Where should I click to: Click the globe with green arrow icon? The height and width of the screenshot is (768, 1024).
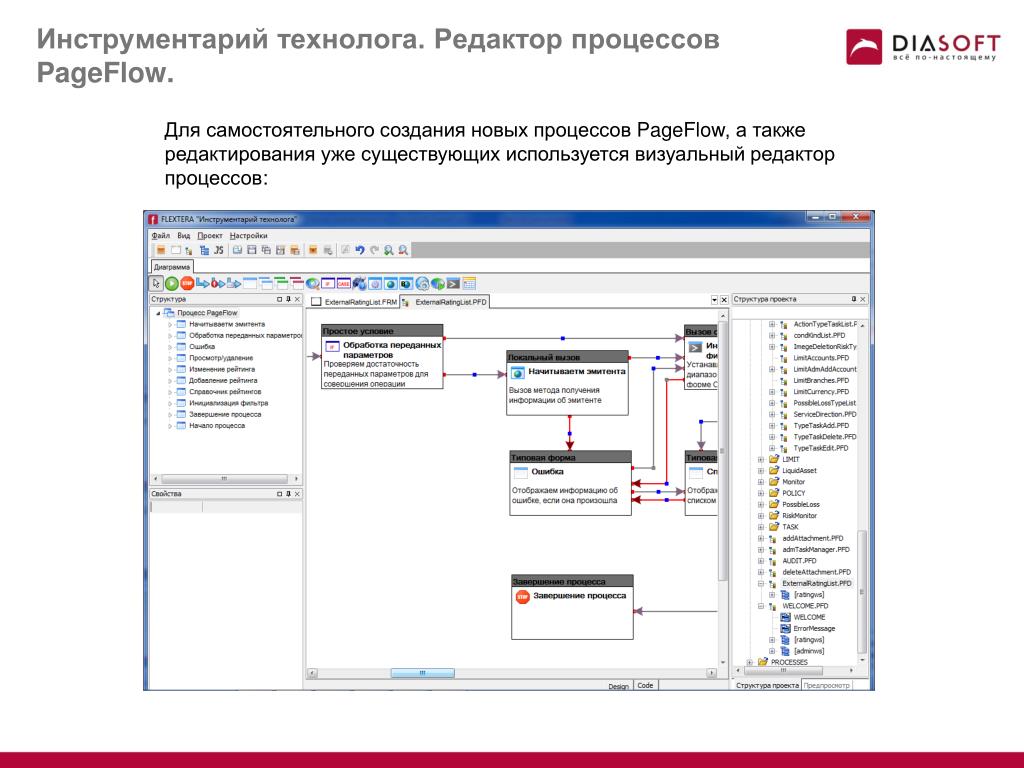point(438,283)
